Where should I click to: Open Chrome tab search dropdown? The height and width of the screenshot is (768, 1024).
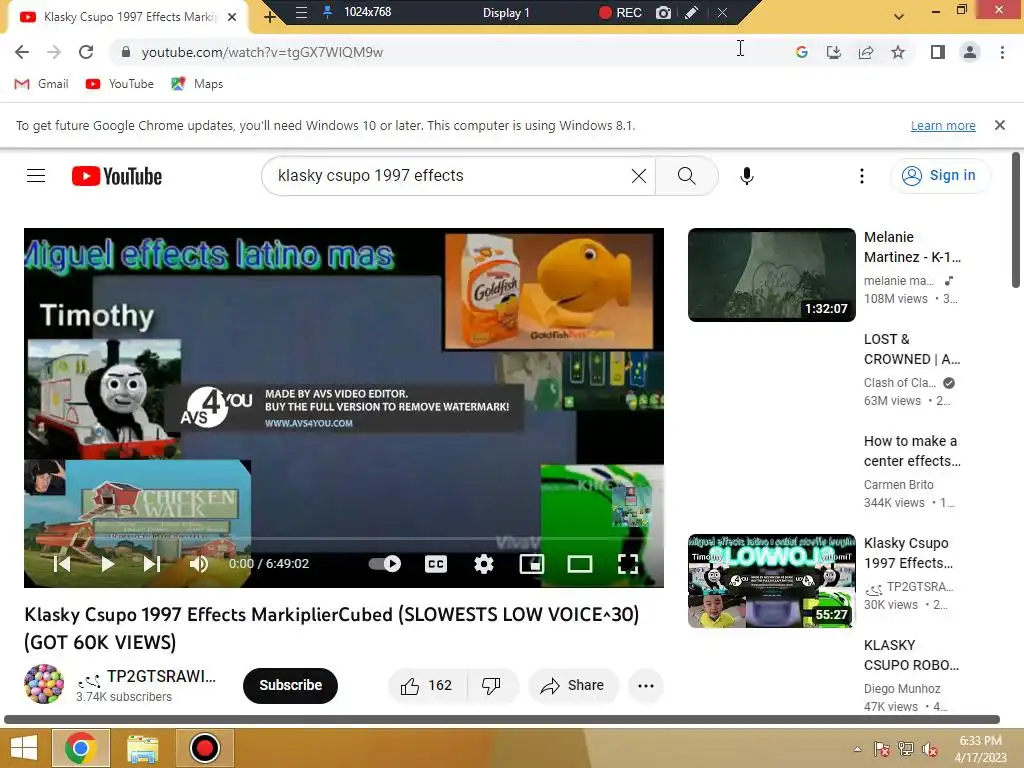click(899, 16)
